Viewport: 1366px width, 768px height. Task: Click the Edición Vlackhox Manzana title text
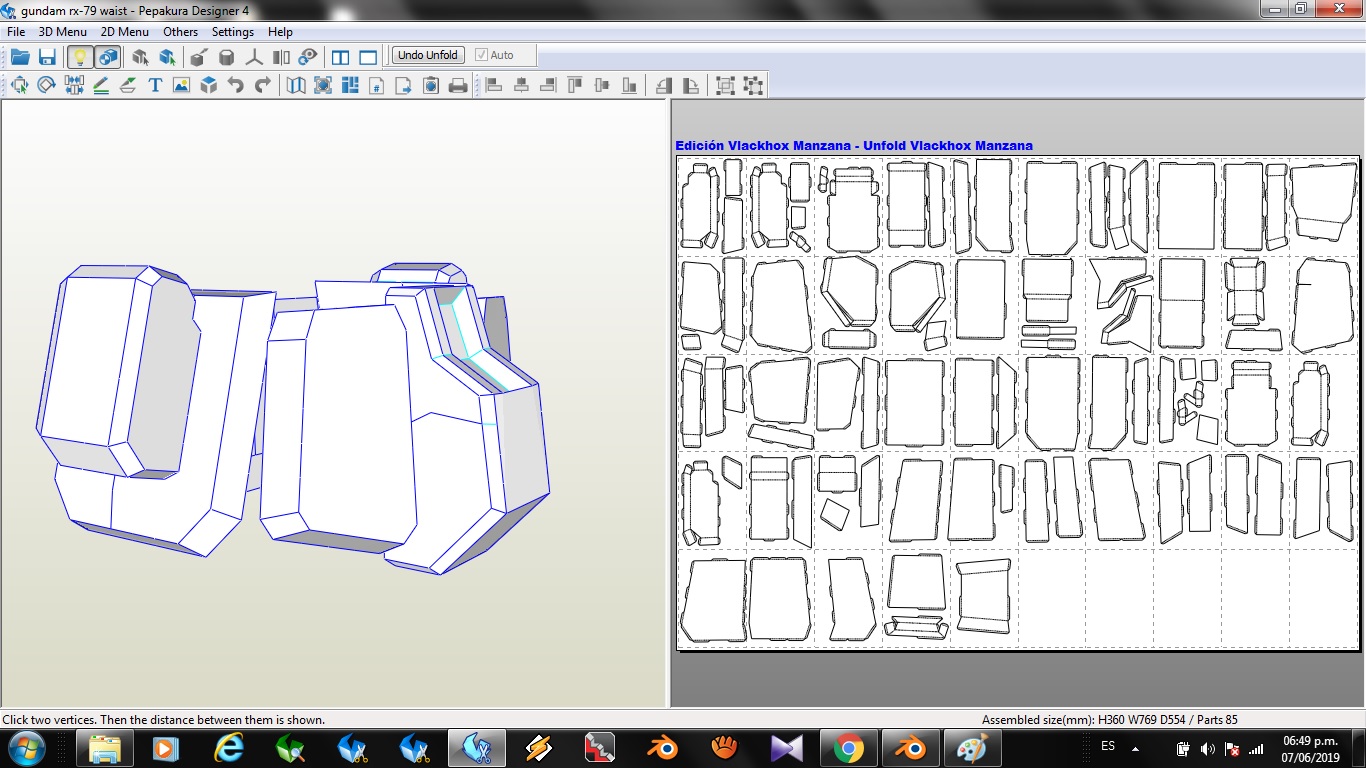click(854, 146)
